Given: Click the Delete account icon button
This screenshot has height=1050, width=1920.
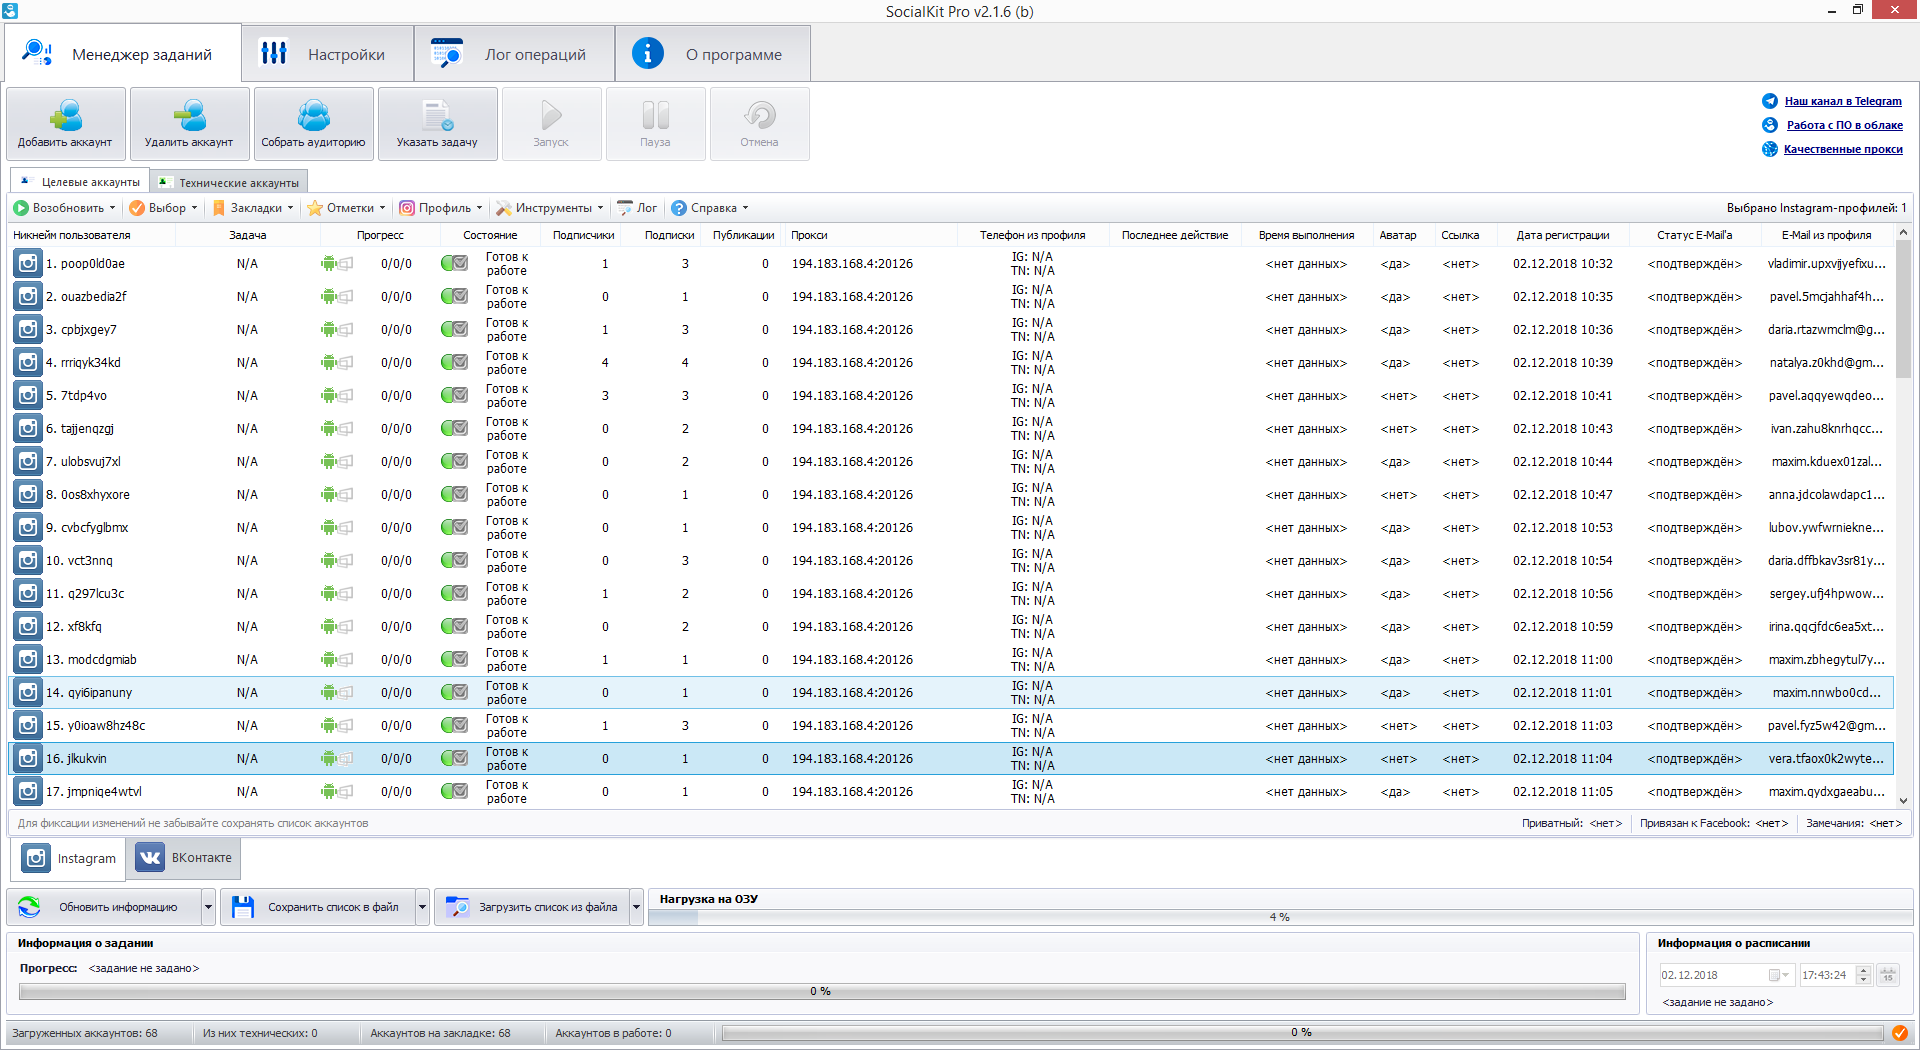Looking at the screenshot, I should click(190, 124).
